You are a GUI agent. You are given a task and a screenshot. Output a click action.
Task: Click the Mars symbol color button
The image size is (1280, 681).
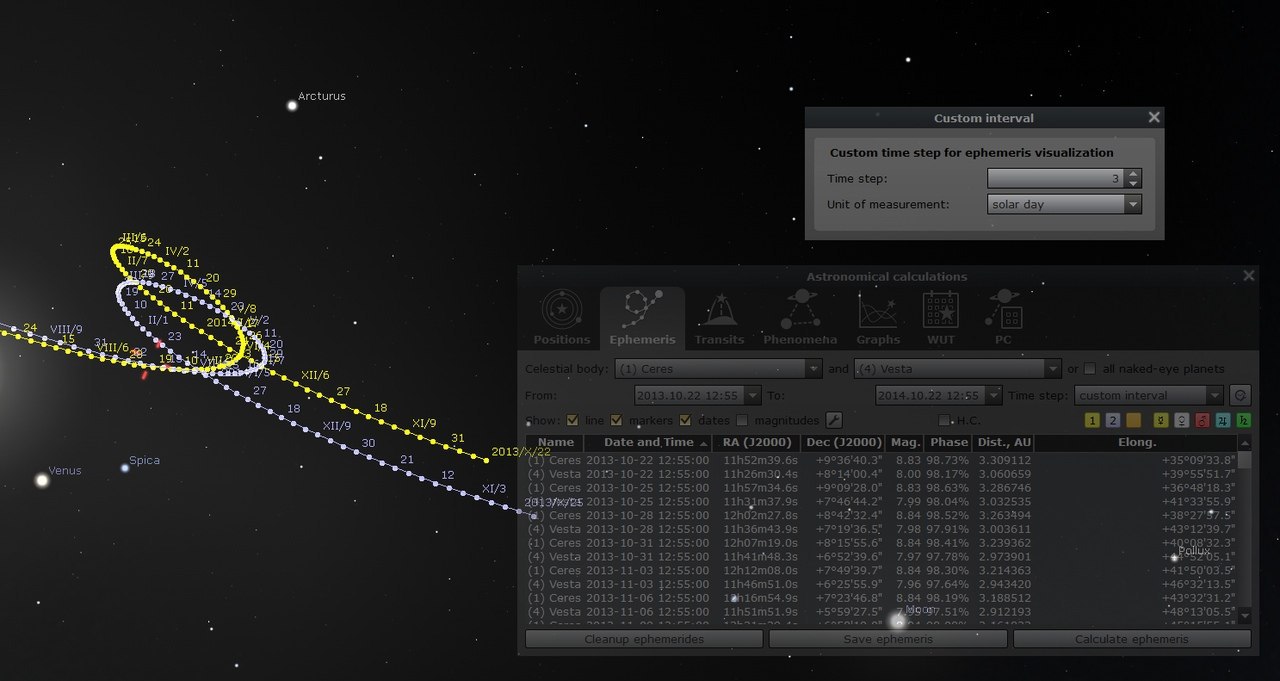[1203, 420]
